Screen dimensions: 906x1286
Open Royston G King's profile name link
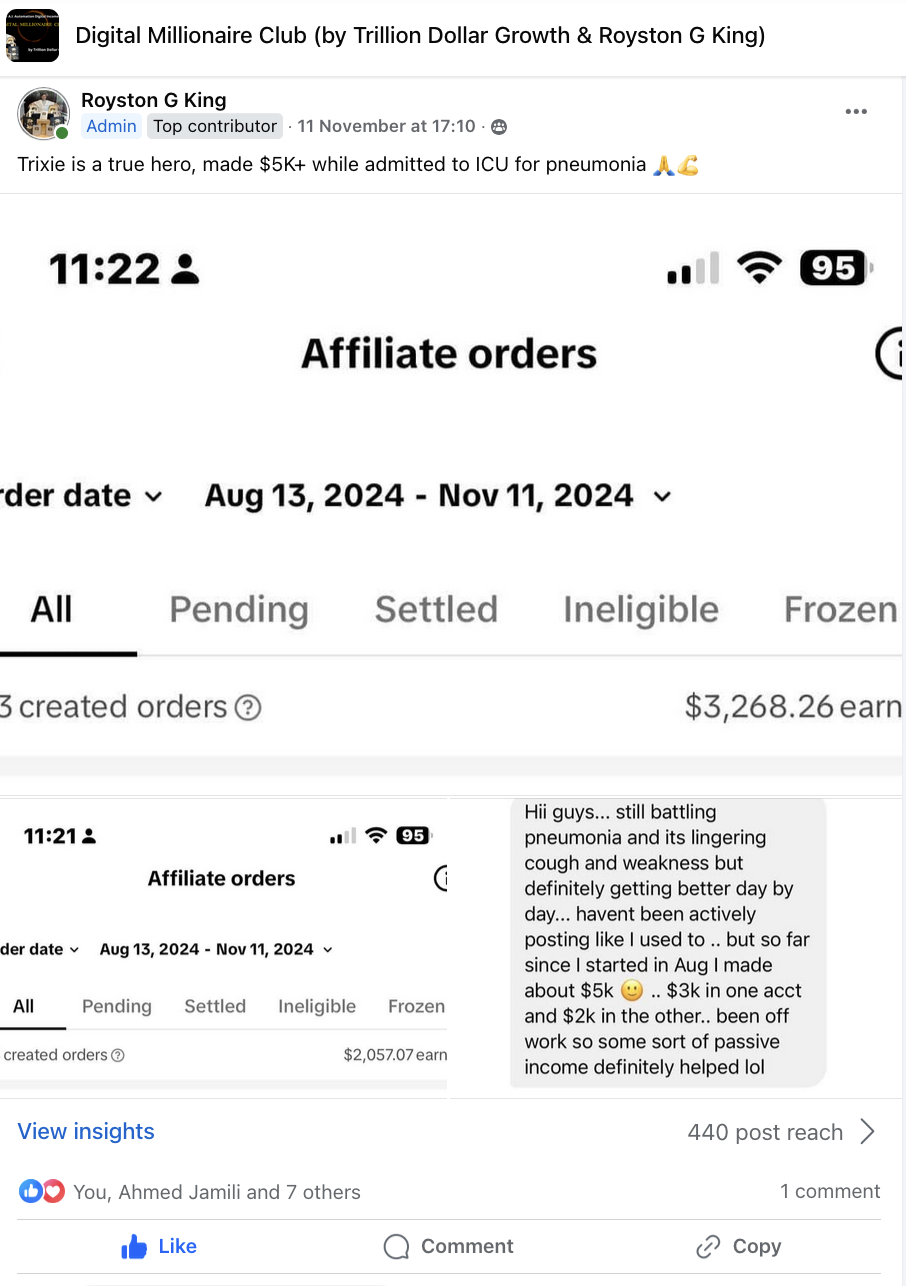(x=154, y=100)
